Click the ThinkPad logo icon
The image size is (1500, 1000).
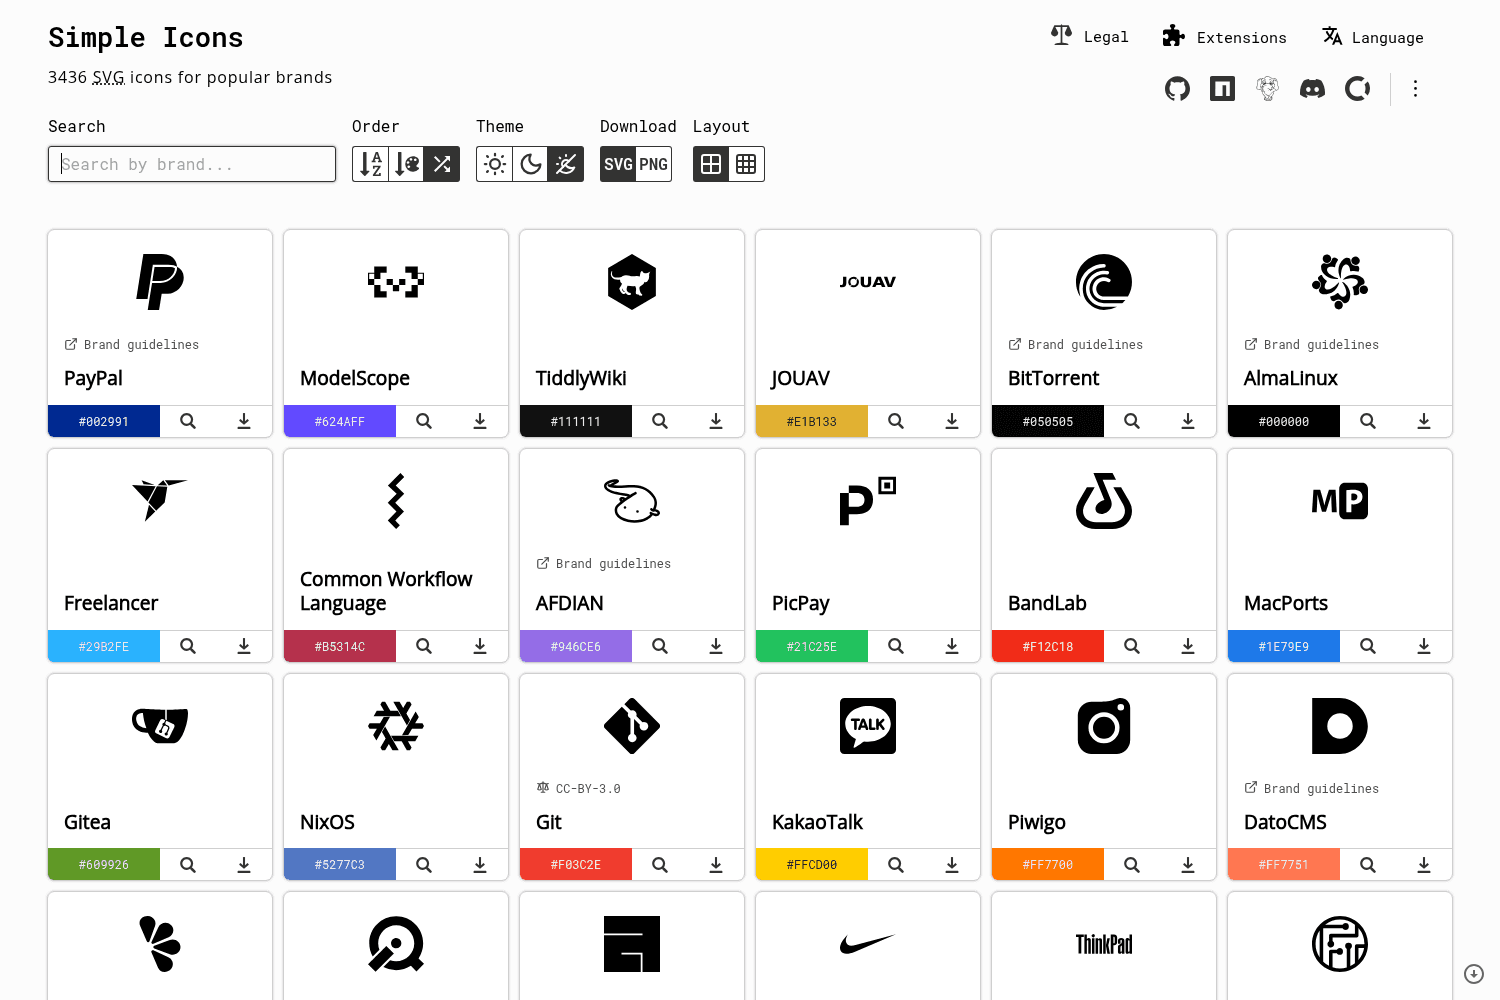pos(1104,944)
